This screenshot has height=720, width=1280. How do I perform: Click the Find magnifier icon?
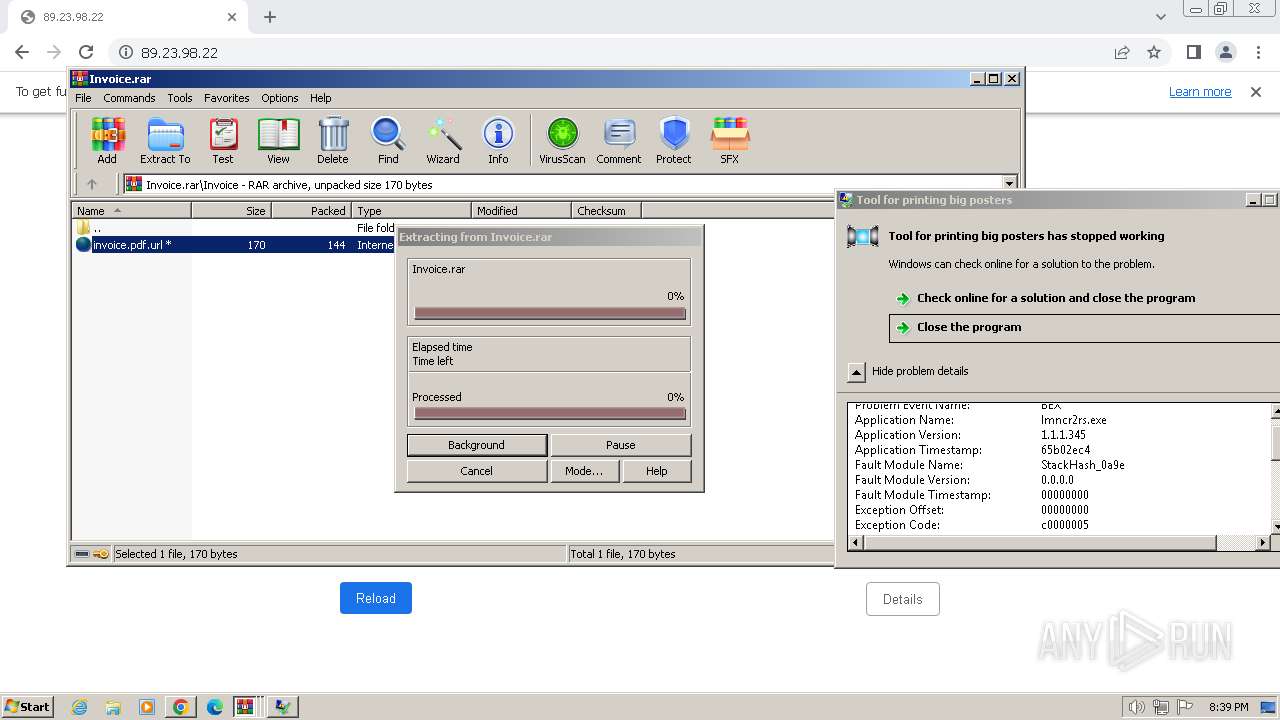coord(388,140)
